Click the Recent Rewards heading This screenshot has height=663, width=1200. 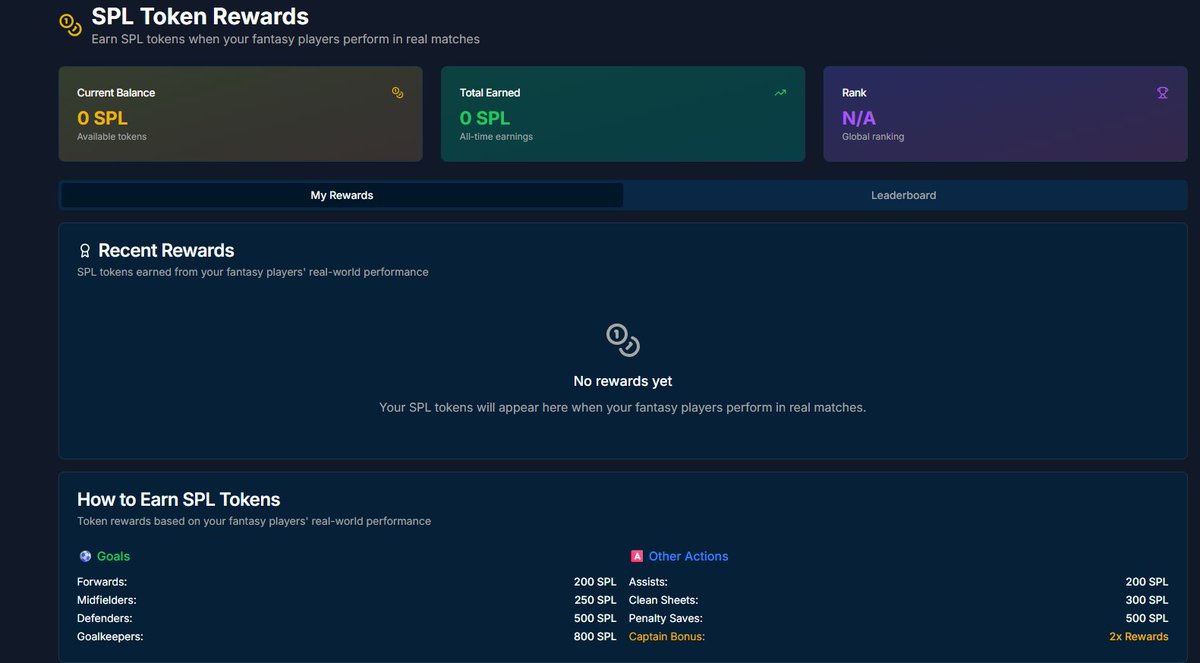click(166, 251)
